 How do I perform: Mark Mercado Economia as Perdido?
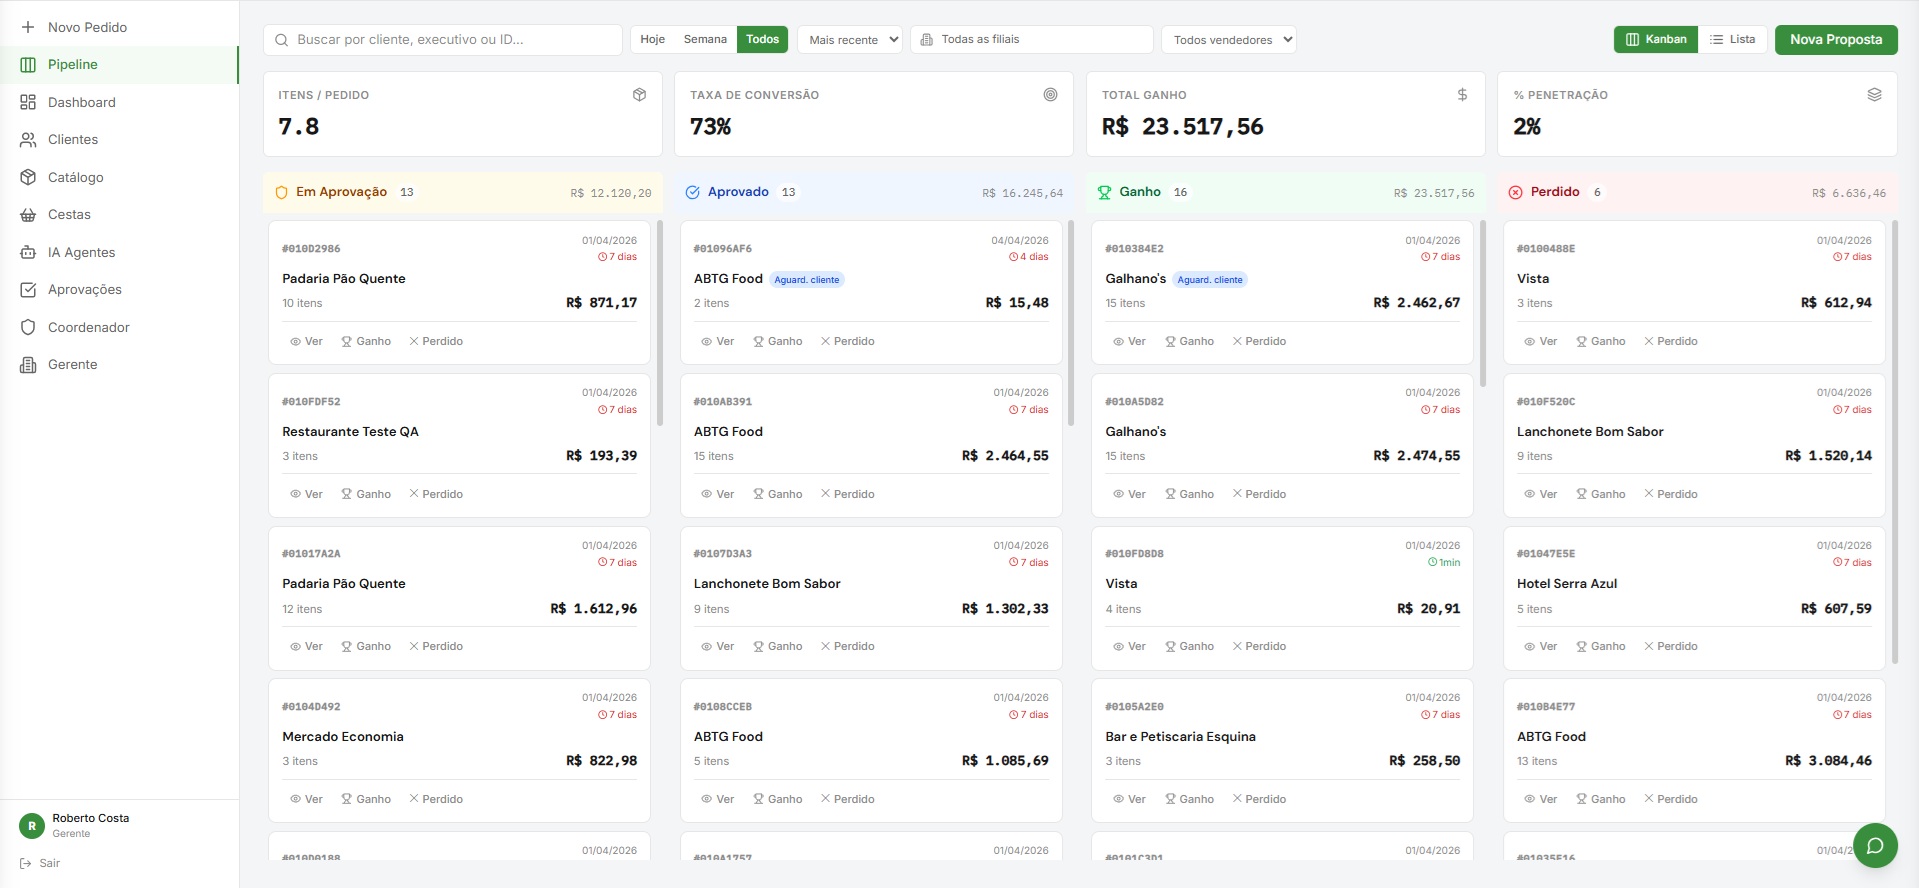pyautogui.click(x=436, y=799)
